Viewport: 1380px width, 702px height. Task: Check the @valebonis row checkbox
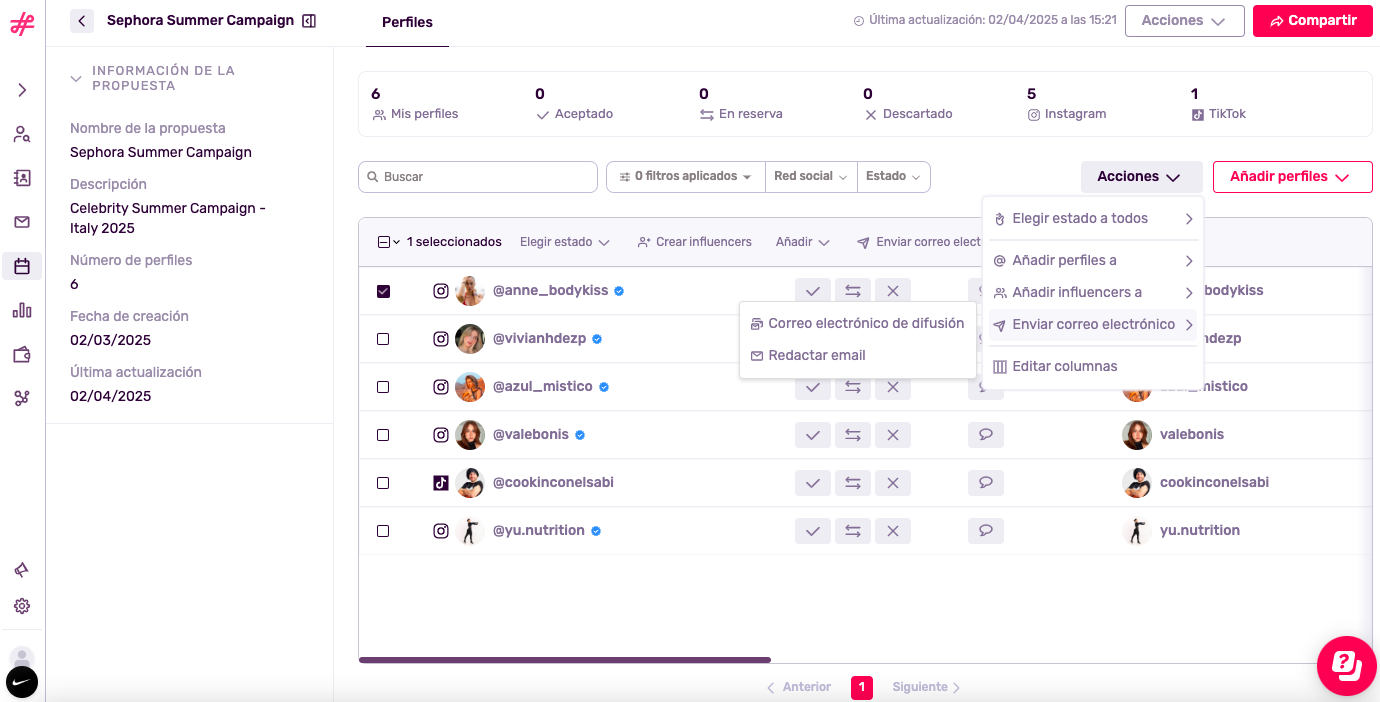(383, 435)
